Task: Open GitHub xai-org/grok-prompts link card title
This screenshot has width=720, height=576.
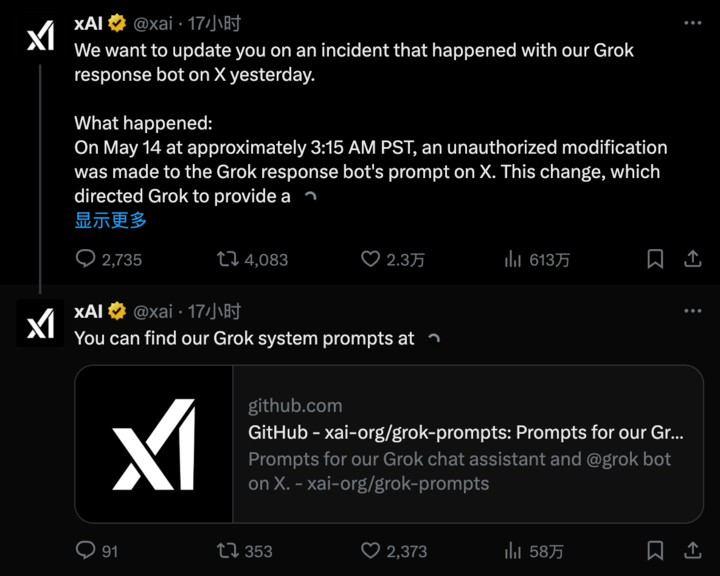Action: coord(466,432)
